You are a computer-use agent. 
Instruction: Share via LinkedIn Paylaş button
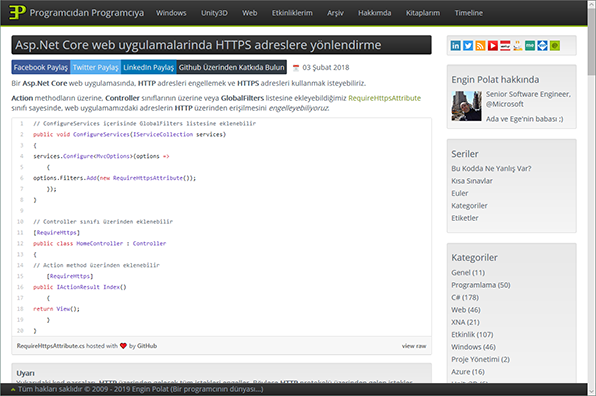(x=149, y=67)
